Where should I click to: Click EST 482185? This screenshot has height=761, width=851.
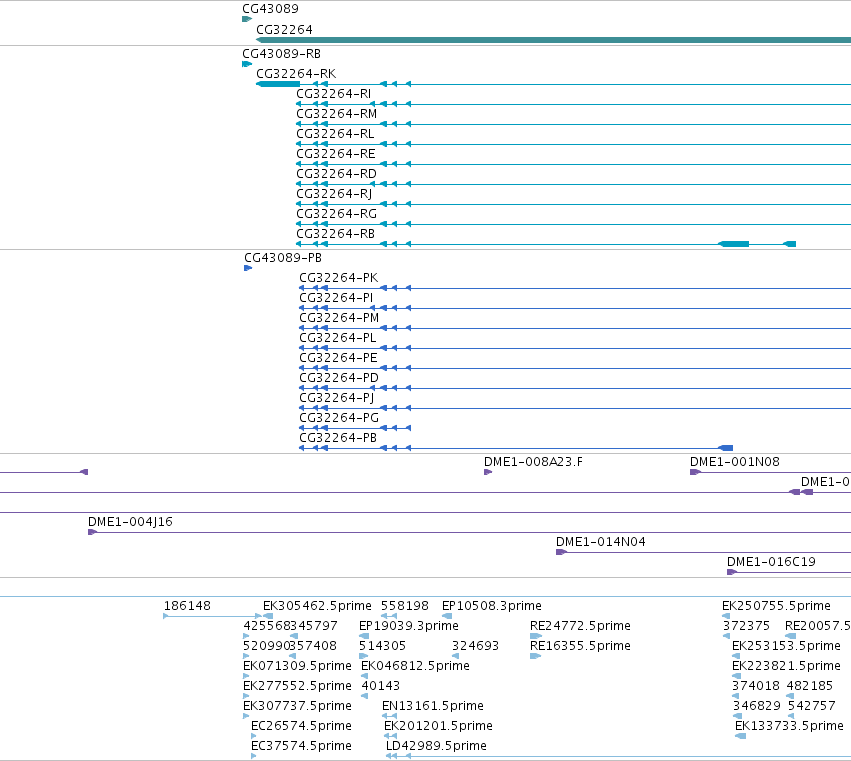click(809, 686)
